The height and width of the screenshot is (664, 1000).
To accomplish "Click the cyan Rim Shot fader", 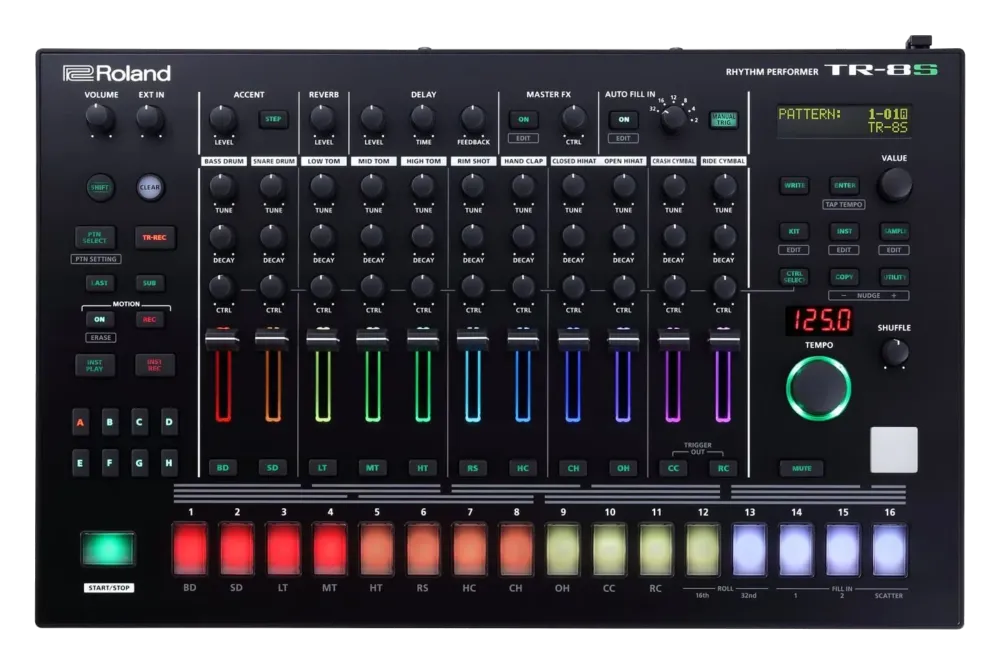I will pos(473,339).
